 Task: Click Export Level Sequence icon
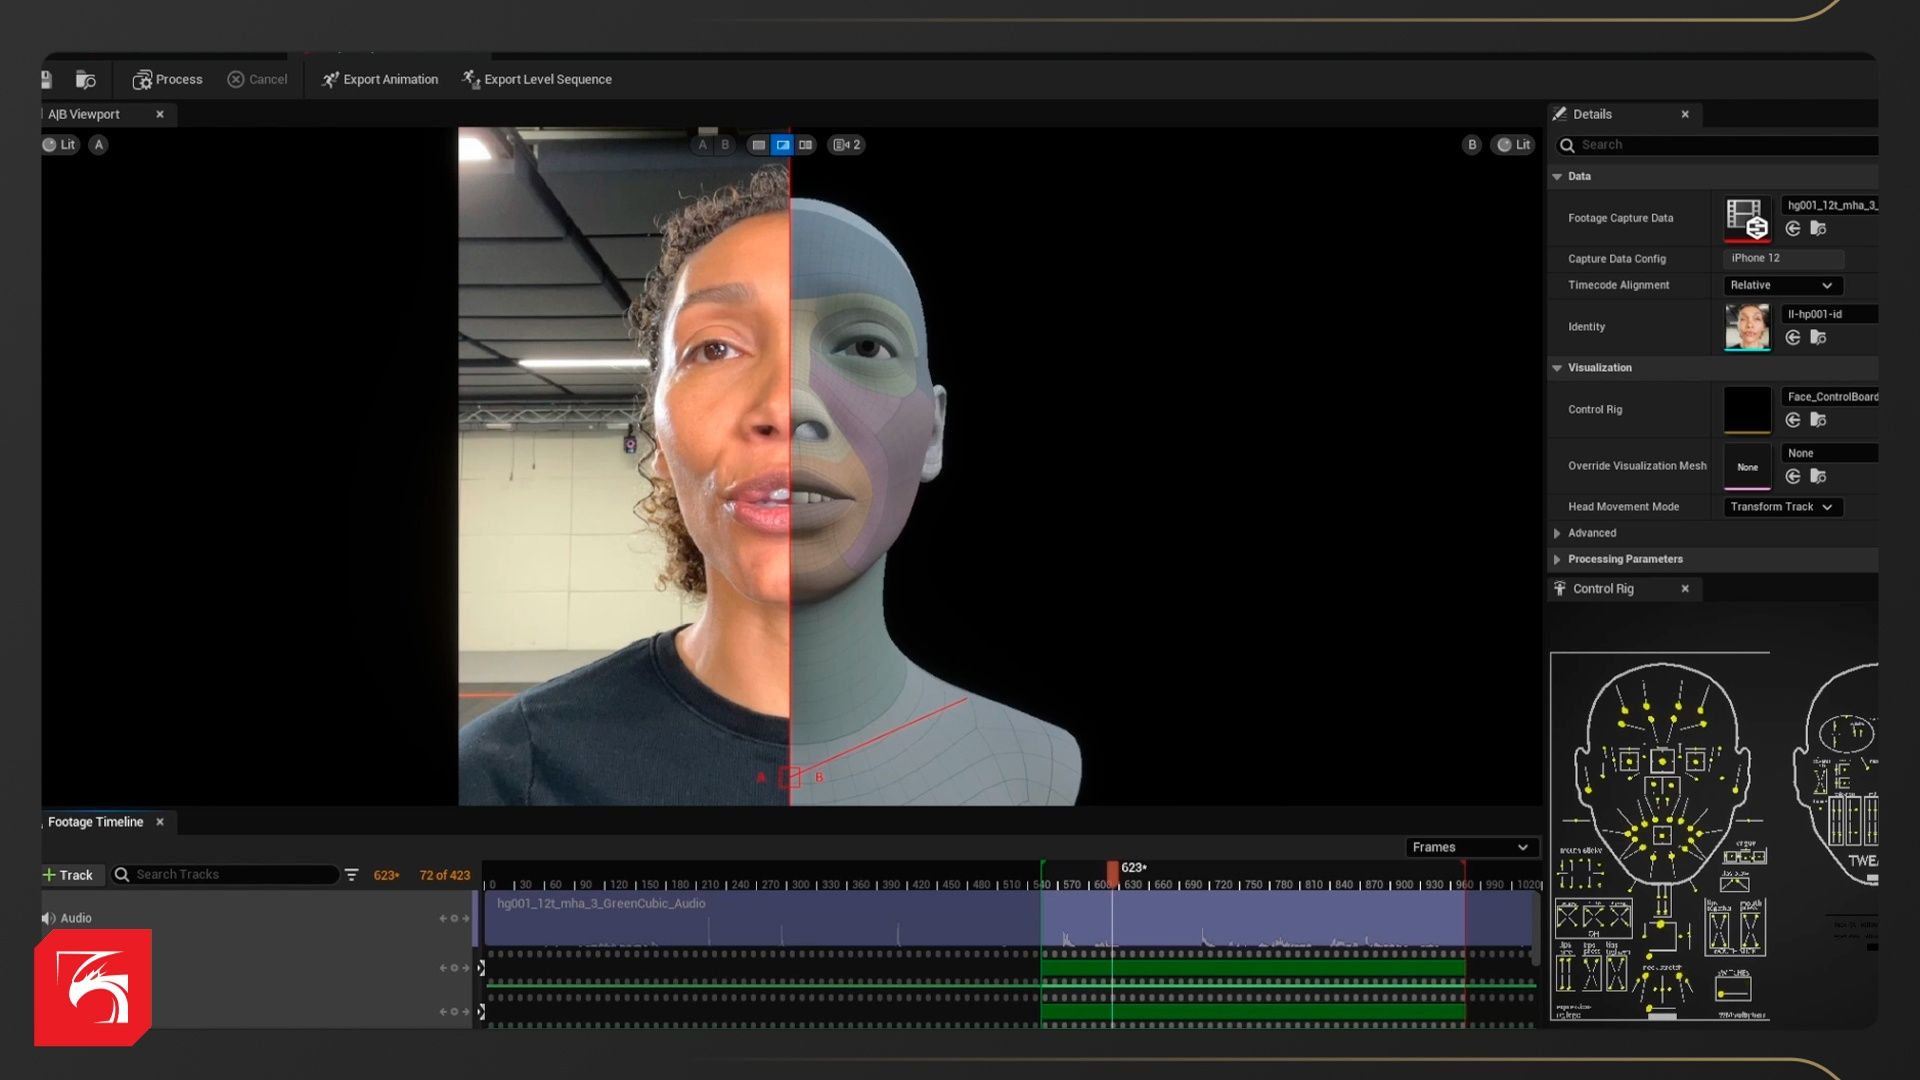[470, 78]
